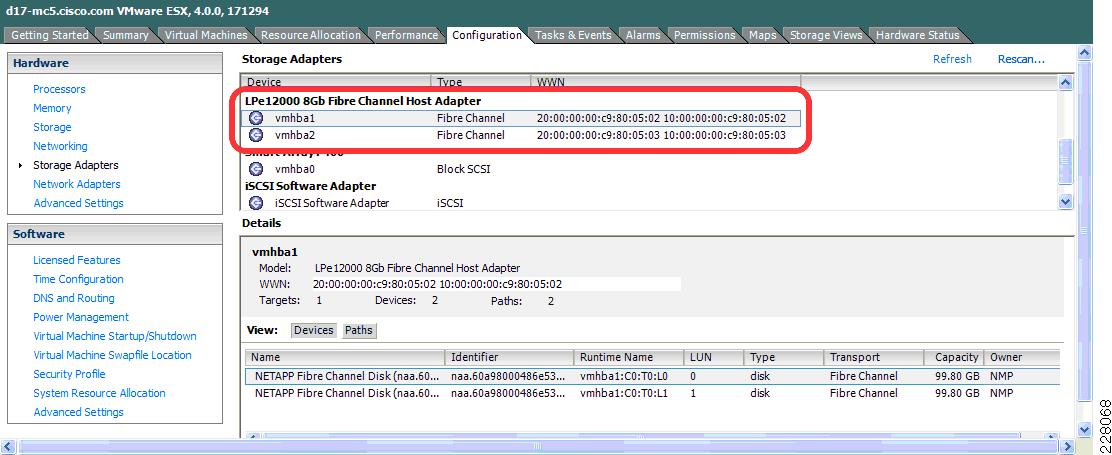Open DNS and Routing
This screenshot has width=1112, height=455.
pos(74,298)
